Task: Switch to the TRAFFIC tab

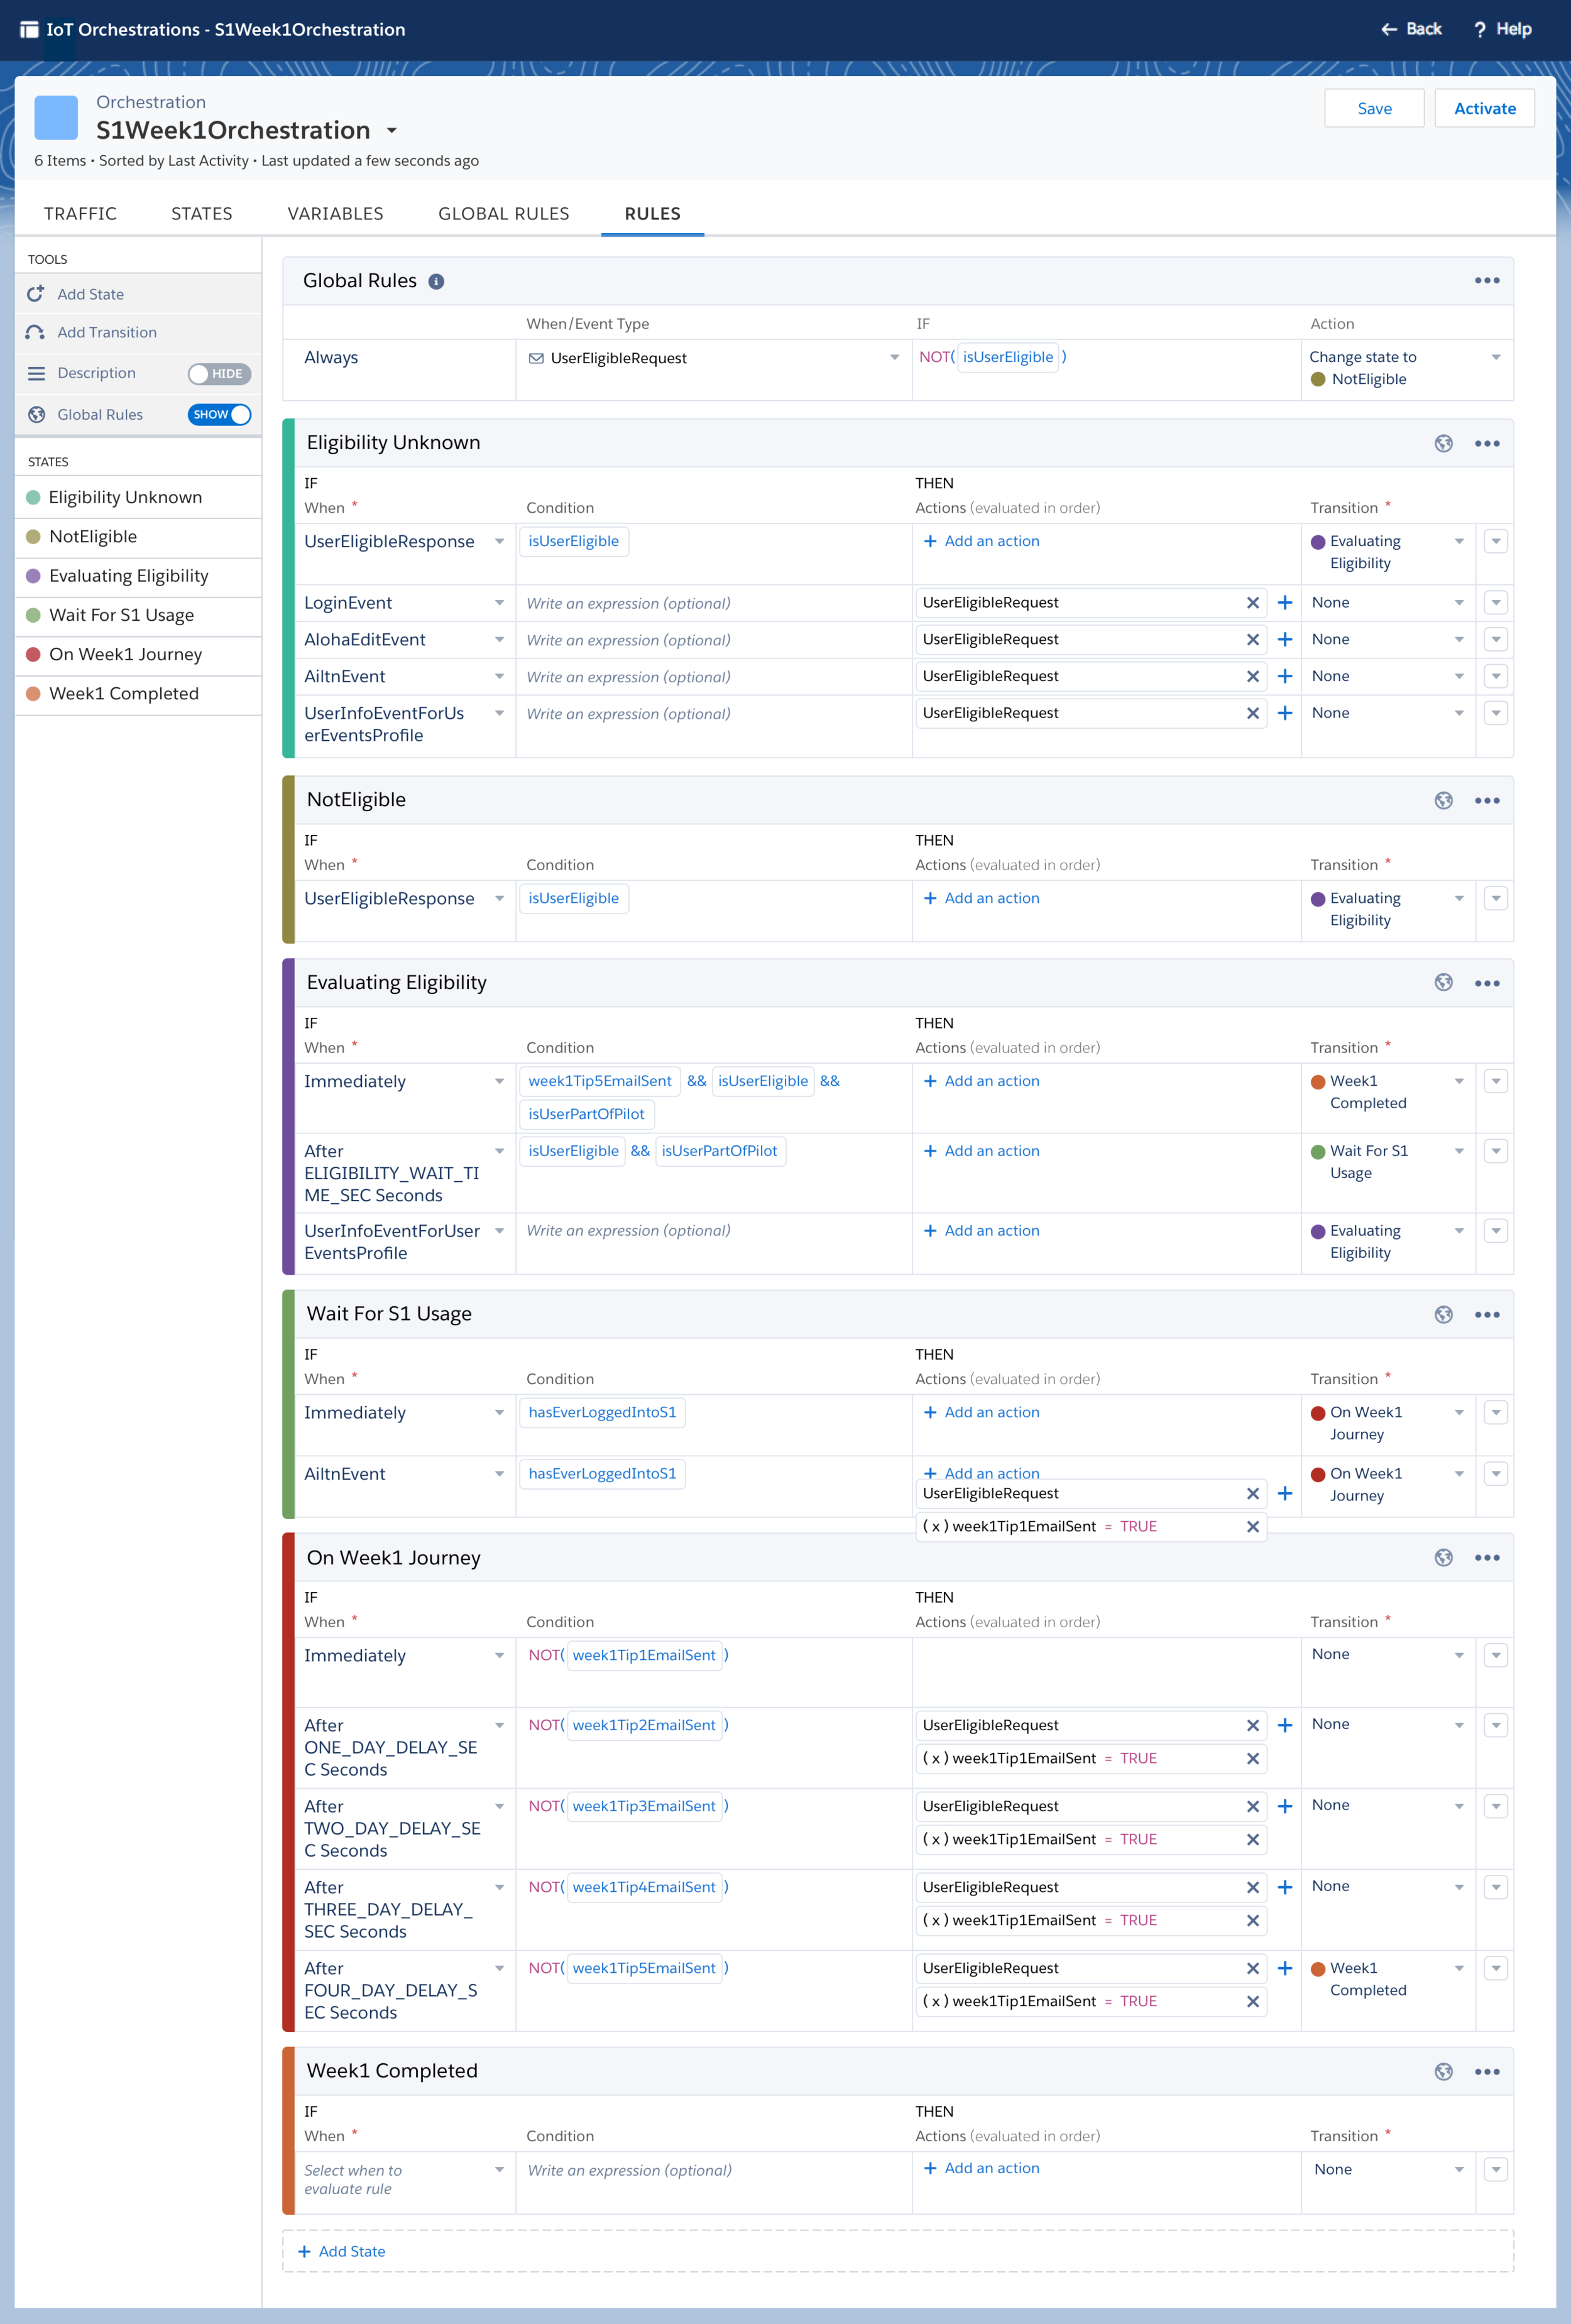Action: (80, 213)
